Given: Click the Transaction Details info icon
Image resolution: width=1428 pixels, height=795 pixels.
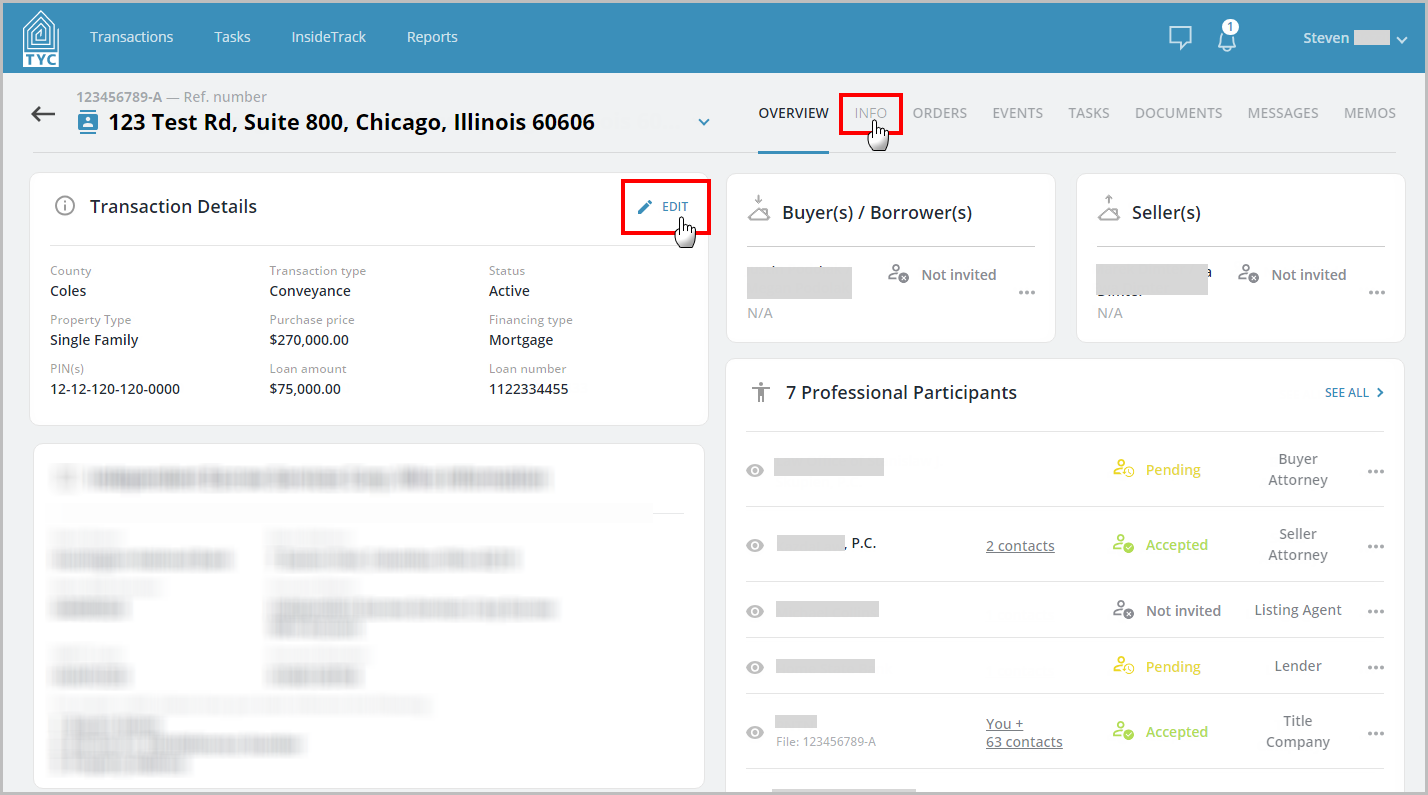Looking at the screenshot, I should (x=64, y=205).
